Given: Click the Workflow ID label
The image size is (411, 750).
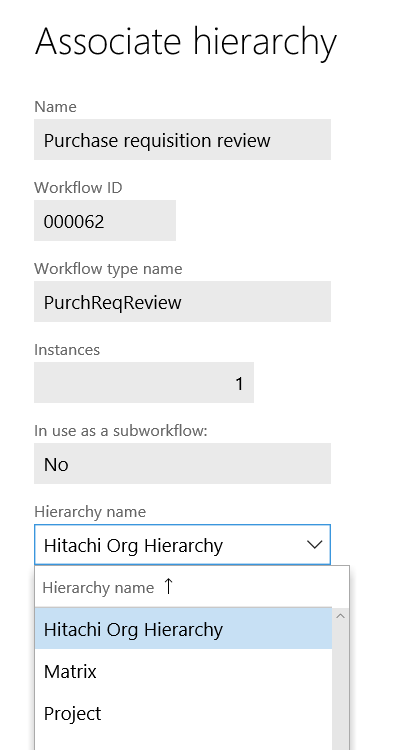Looking at the screenshot, I should pyautogui.click(x=78, y=188).
